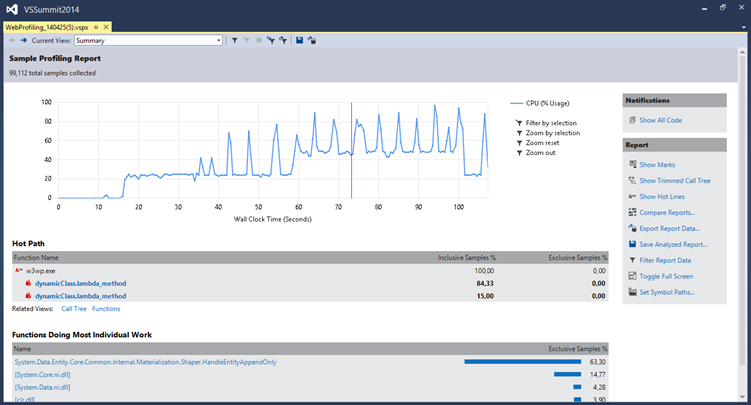Select the WebProfiling_140425(5).vspx document tab
751x405 pixels.
(46, 27)
